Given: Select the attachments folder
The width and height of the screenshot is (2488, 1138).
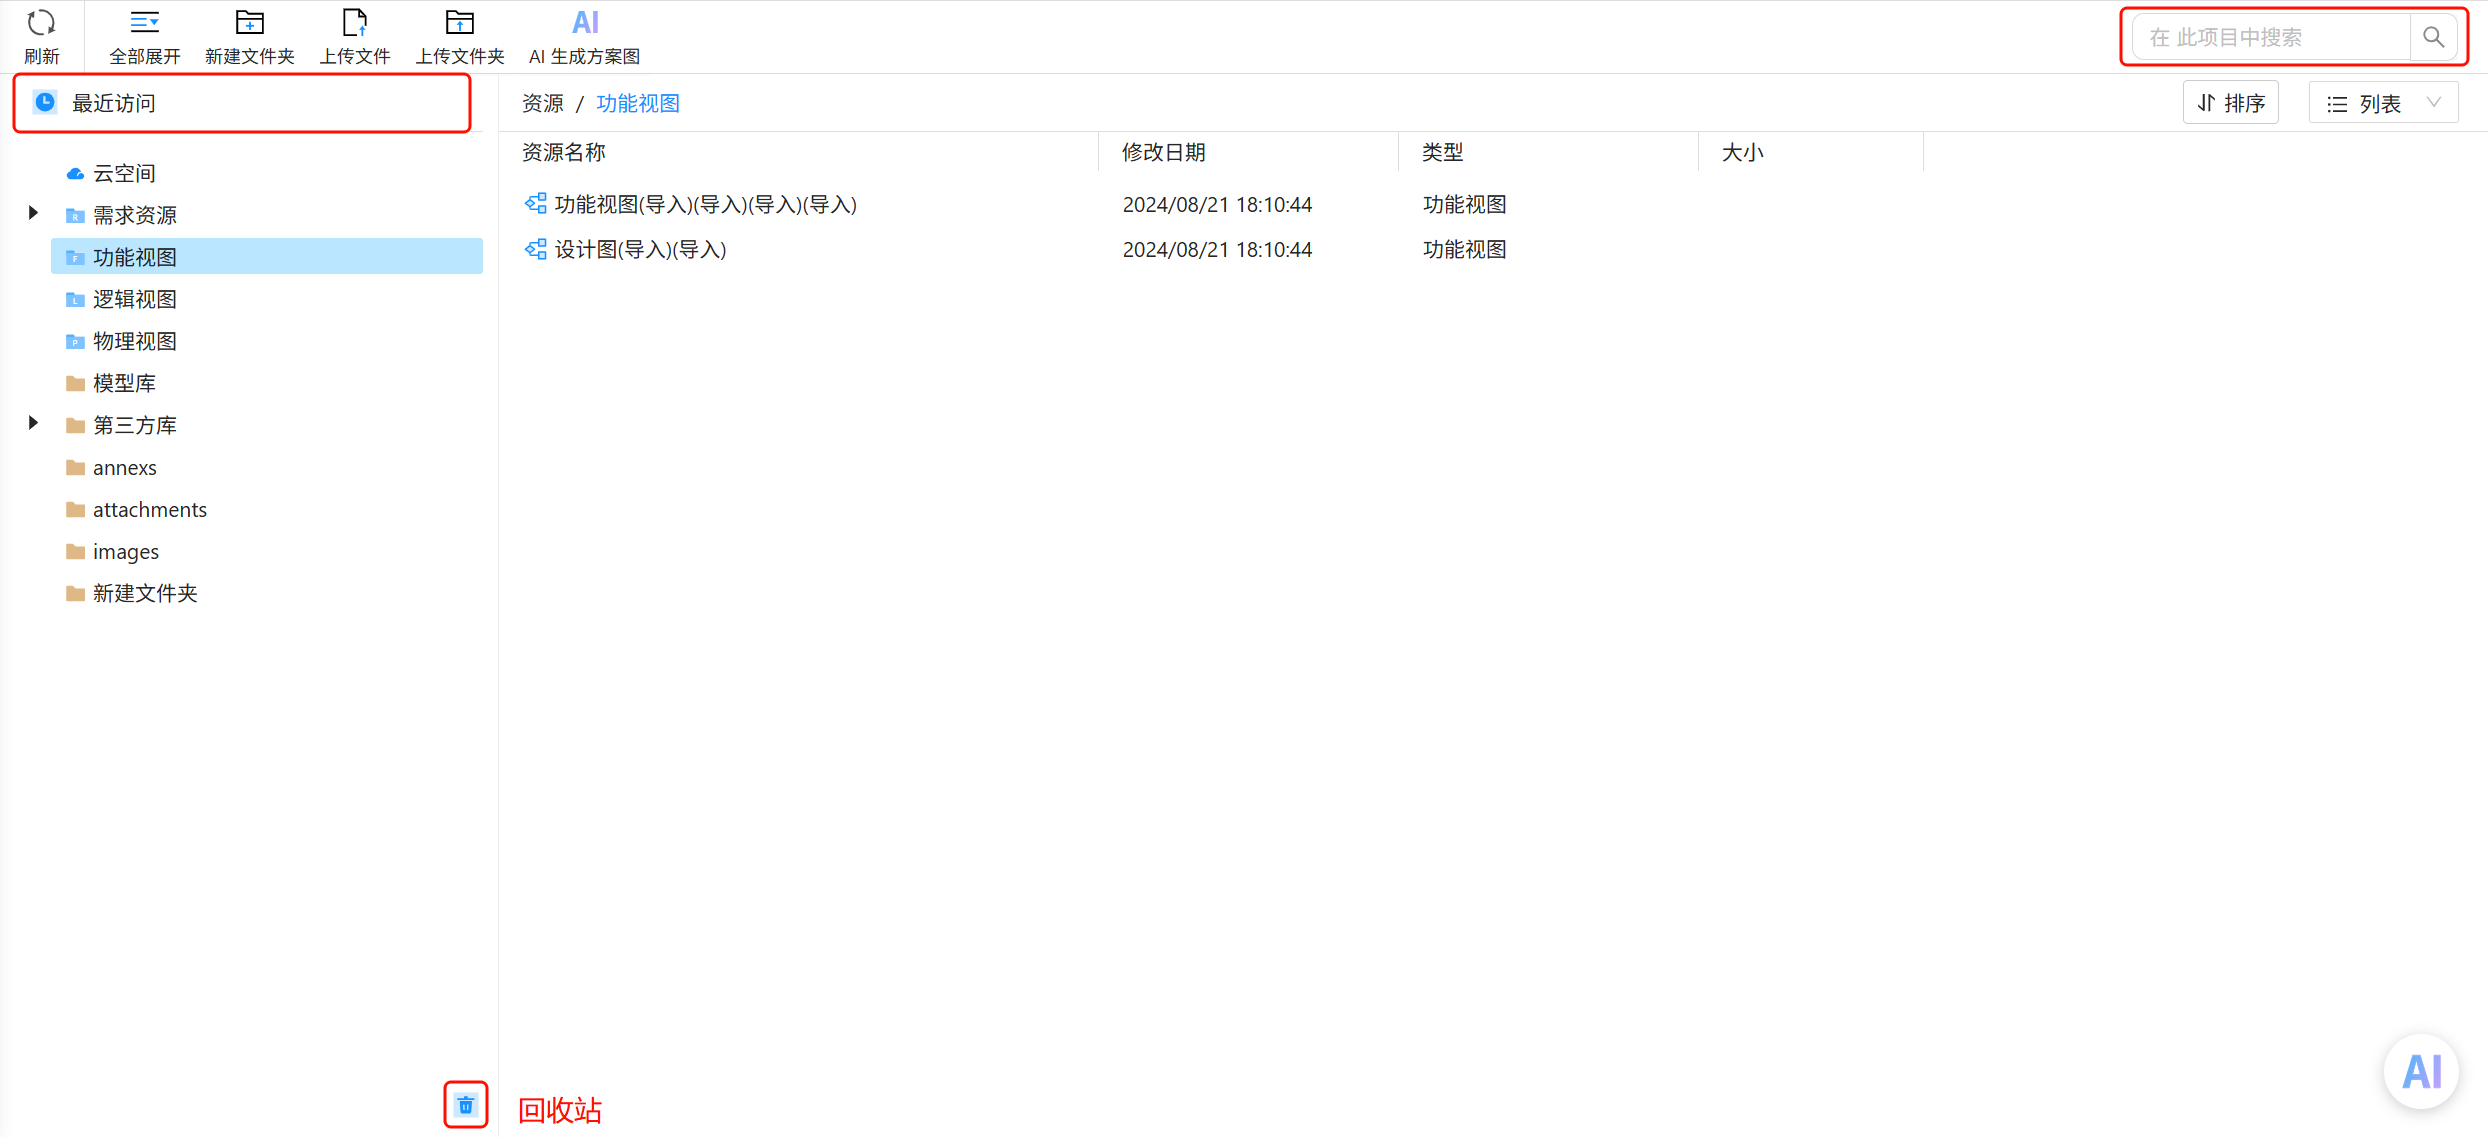Looking at the screenshot, I should click(x=150, y=510).
